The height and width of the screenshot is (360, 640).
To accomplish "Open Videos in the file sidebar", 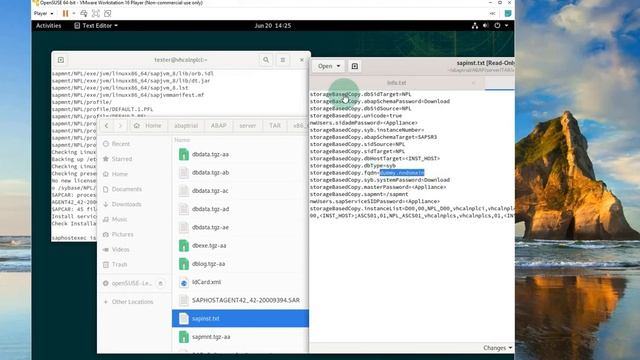I will (x=120, y=250).
